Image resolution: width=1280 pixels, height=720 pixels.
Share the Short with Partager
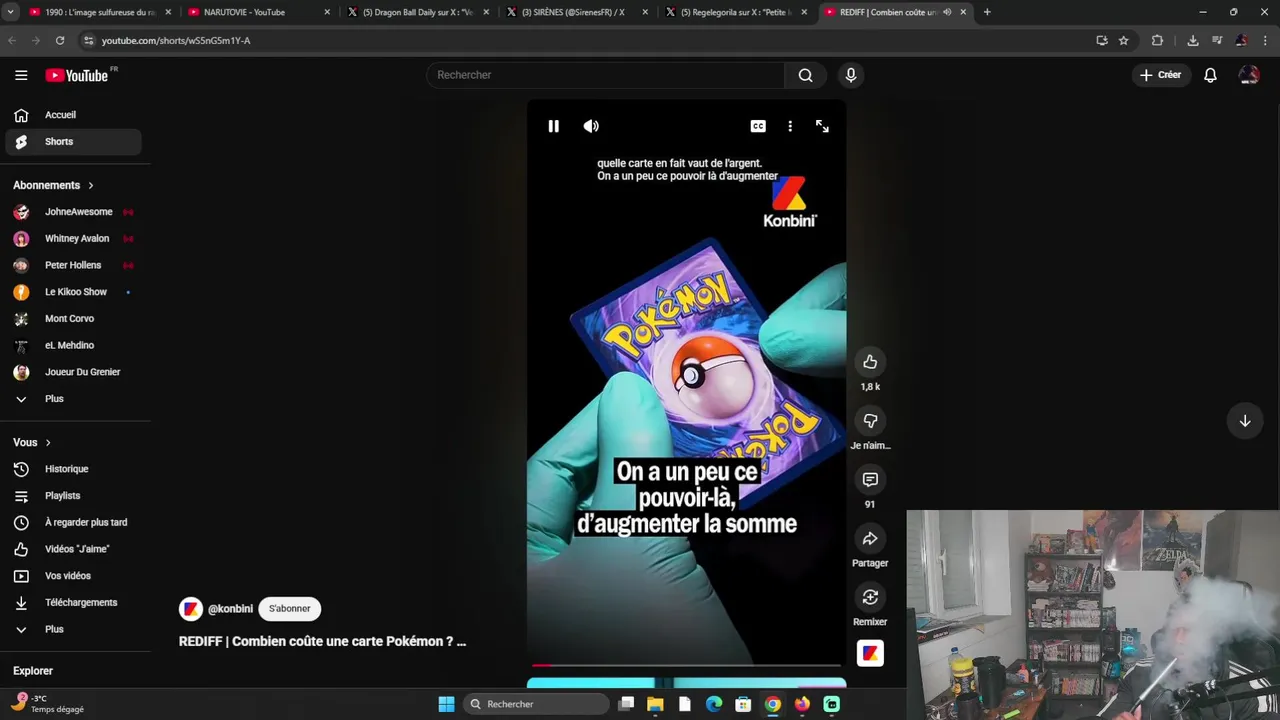click(x=870, y=539)
